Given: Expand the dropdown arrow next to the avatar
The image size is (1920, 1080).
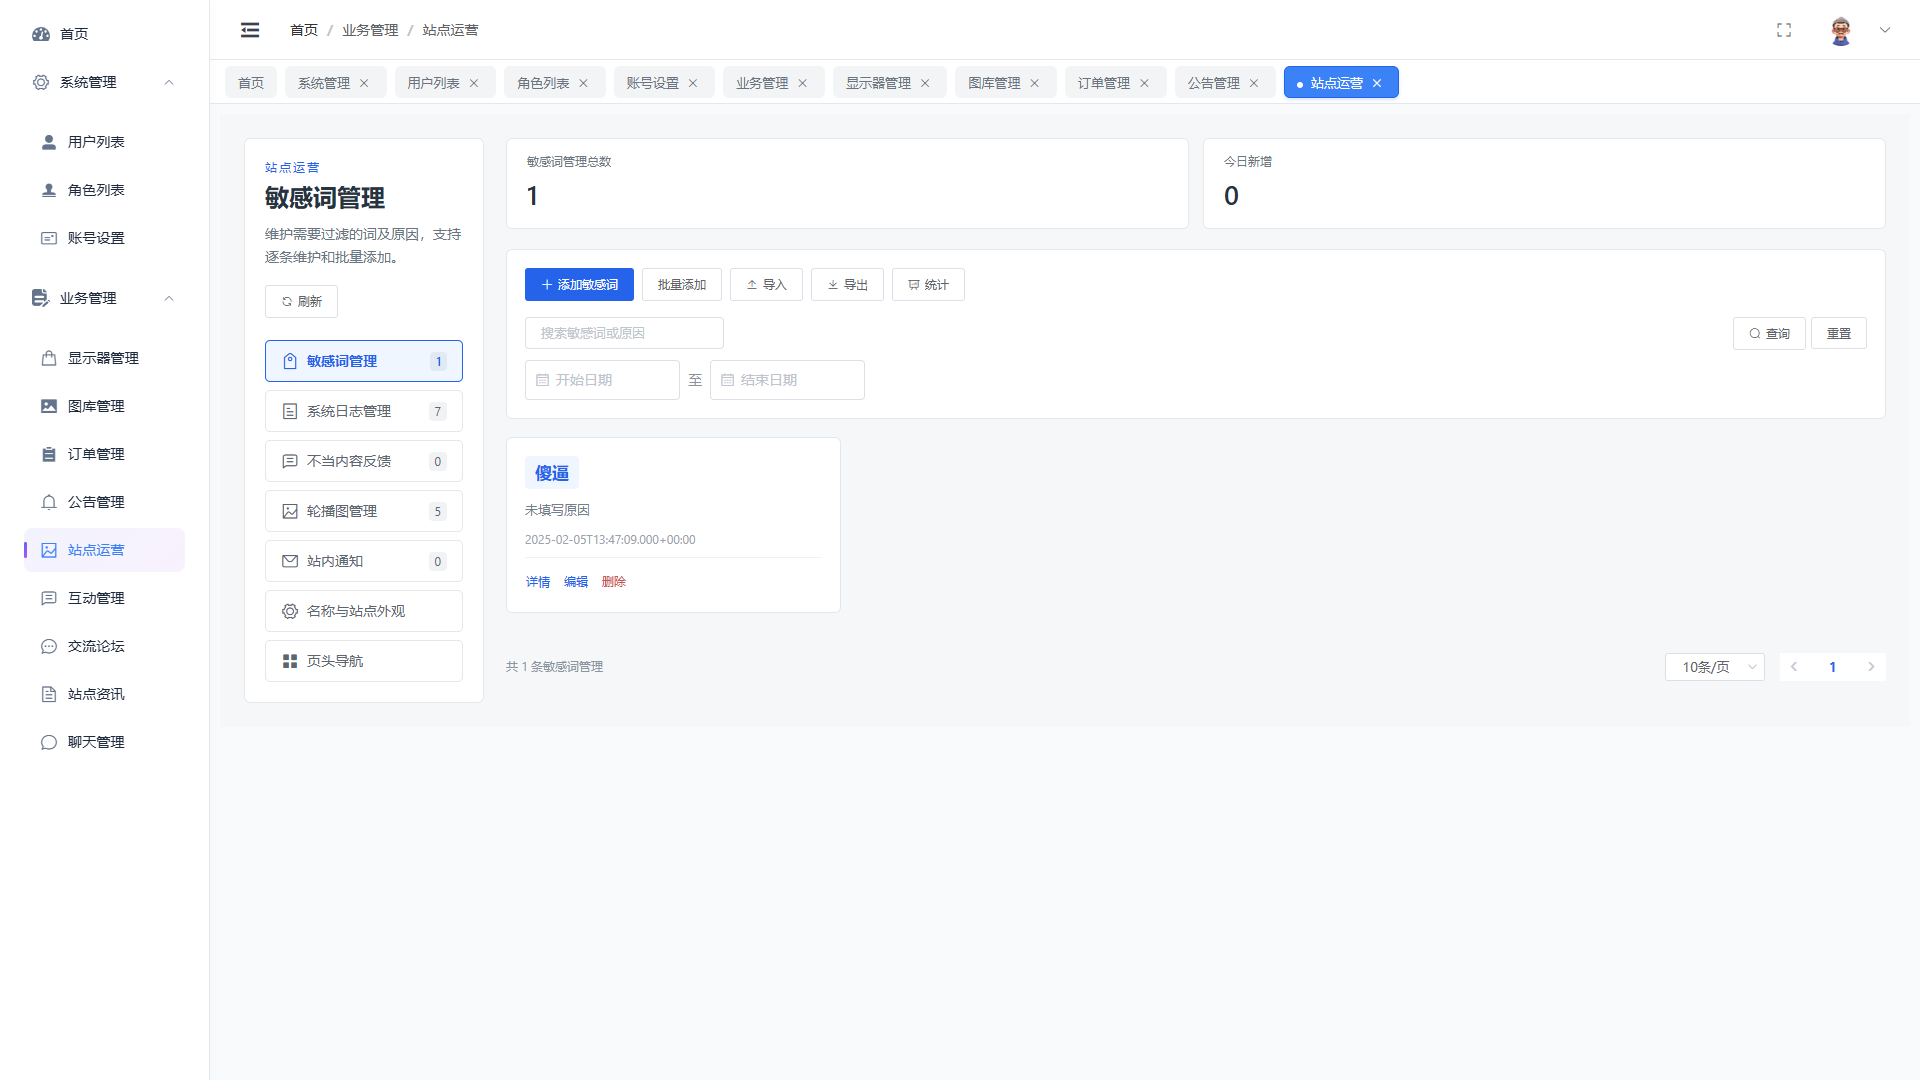Looking at the screenshot, I should tap(1885, 30).
